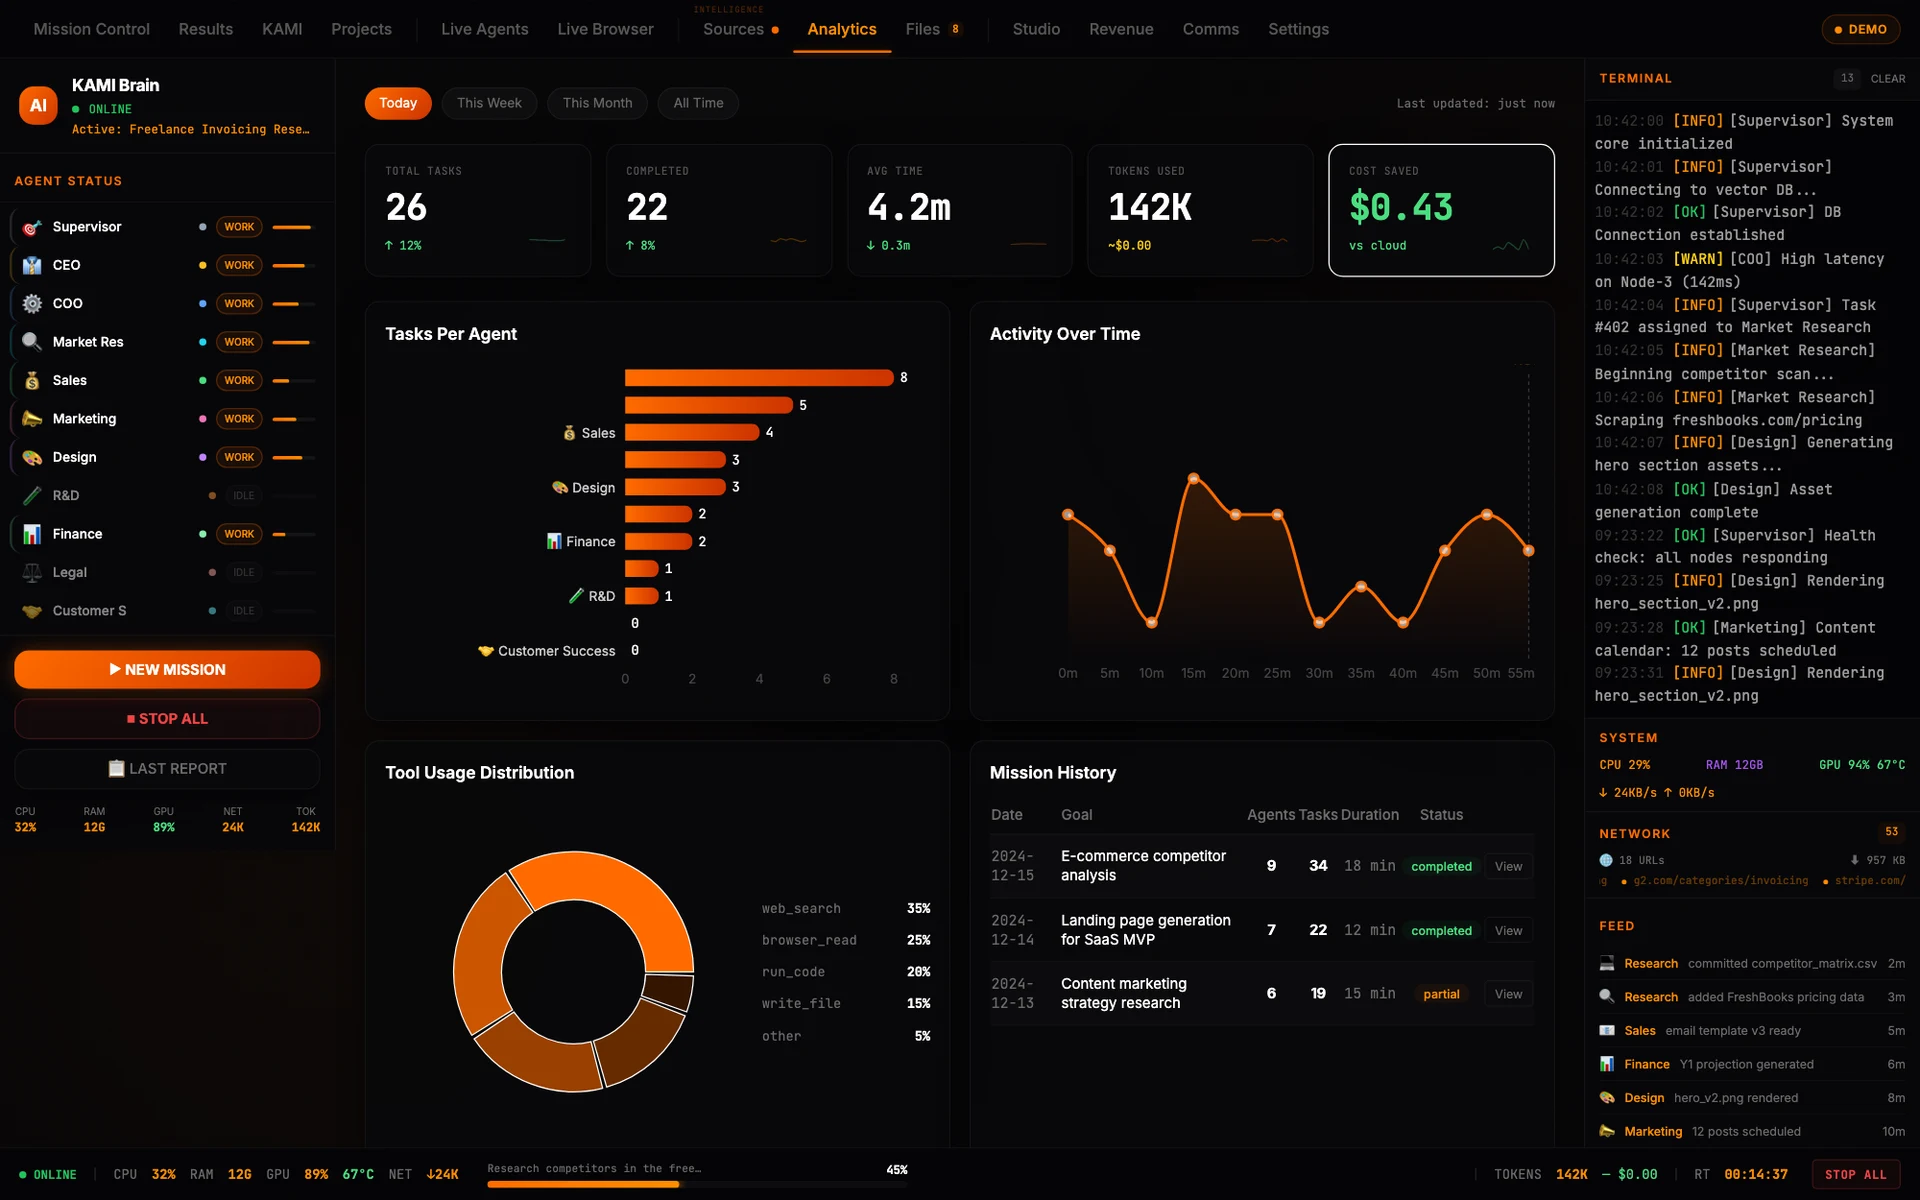Click the web_search legend entry
The image size is (1920, 1200).
pos(846,908)
